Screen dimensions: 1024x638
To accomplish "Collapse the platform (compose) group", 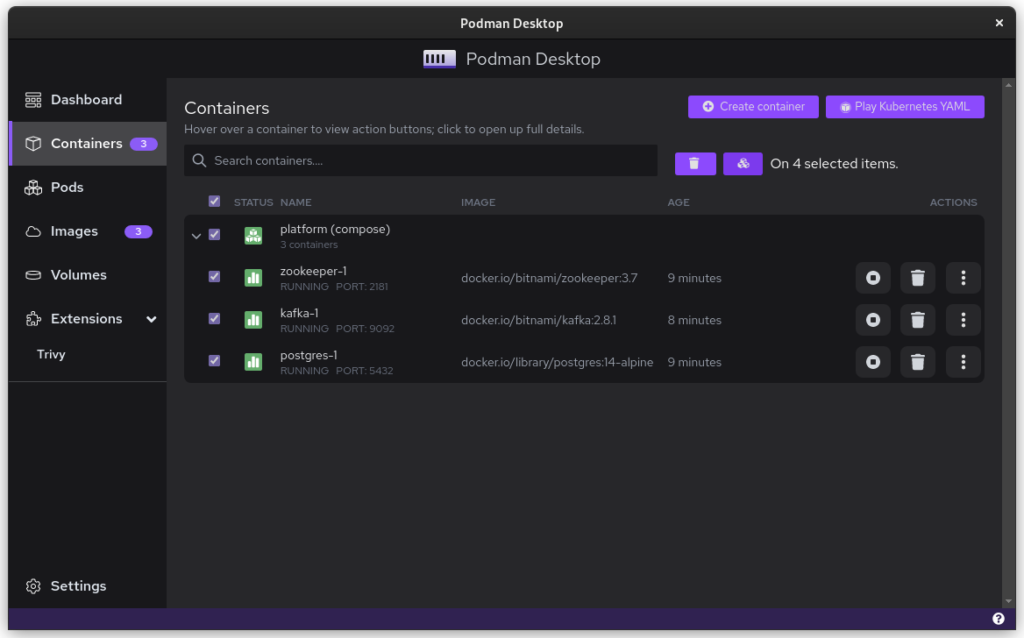I will click(x=196, y=236).
